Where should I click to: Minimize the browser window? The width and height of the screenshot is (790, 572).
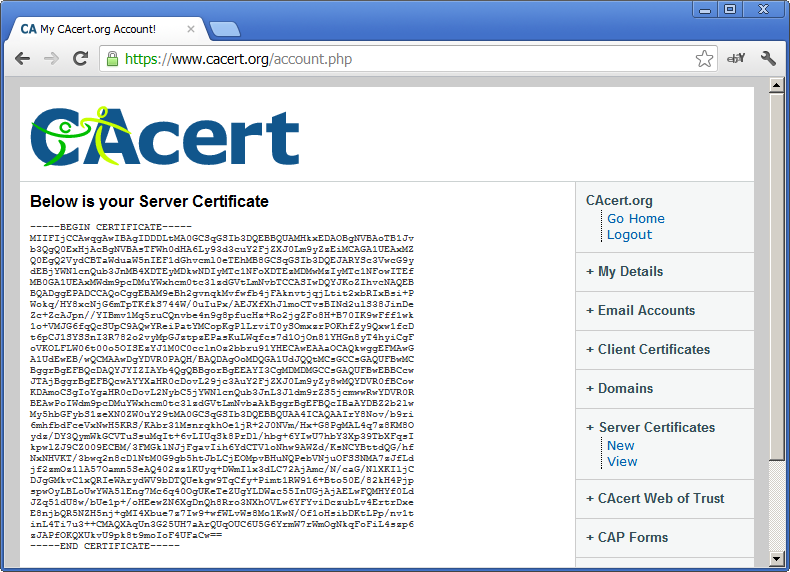coord(705,9)
